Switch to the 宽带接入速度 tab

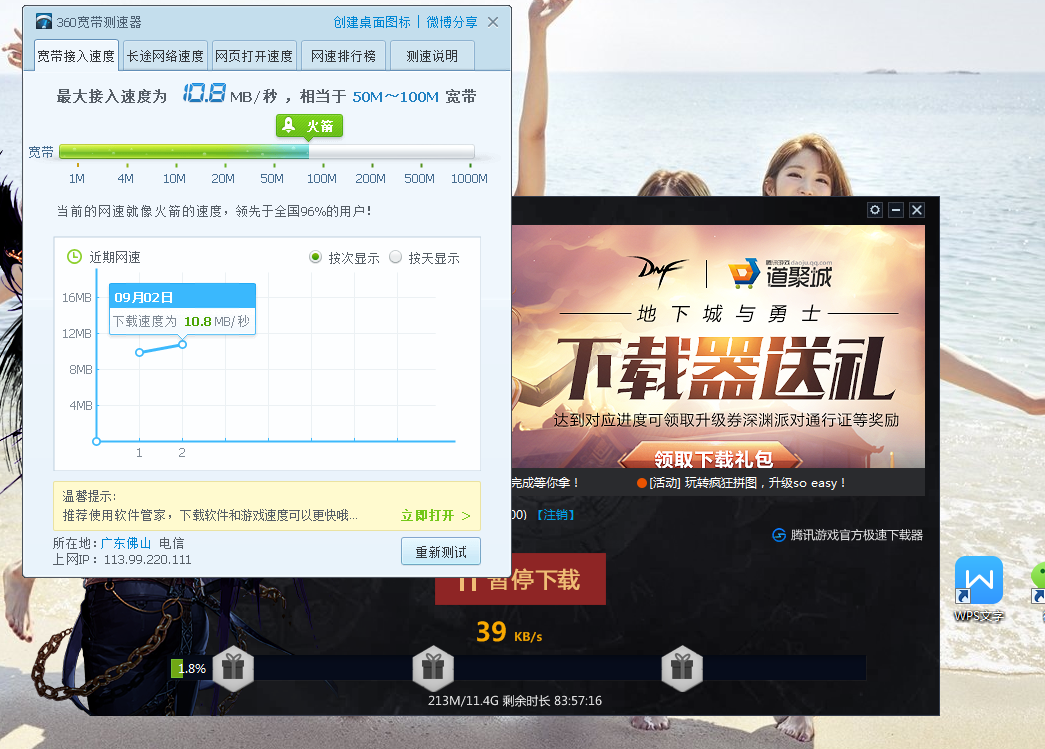point(77,56)
